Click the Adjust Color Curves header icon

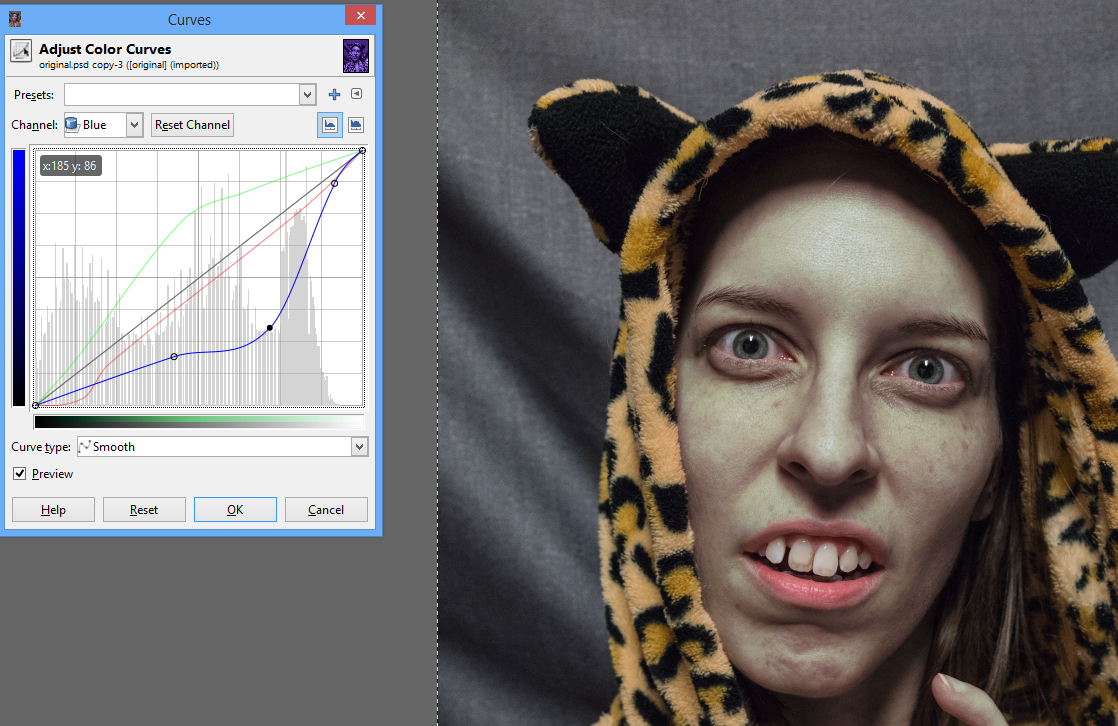click(20, 50)
